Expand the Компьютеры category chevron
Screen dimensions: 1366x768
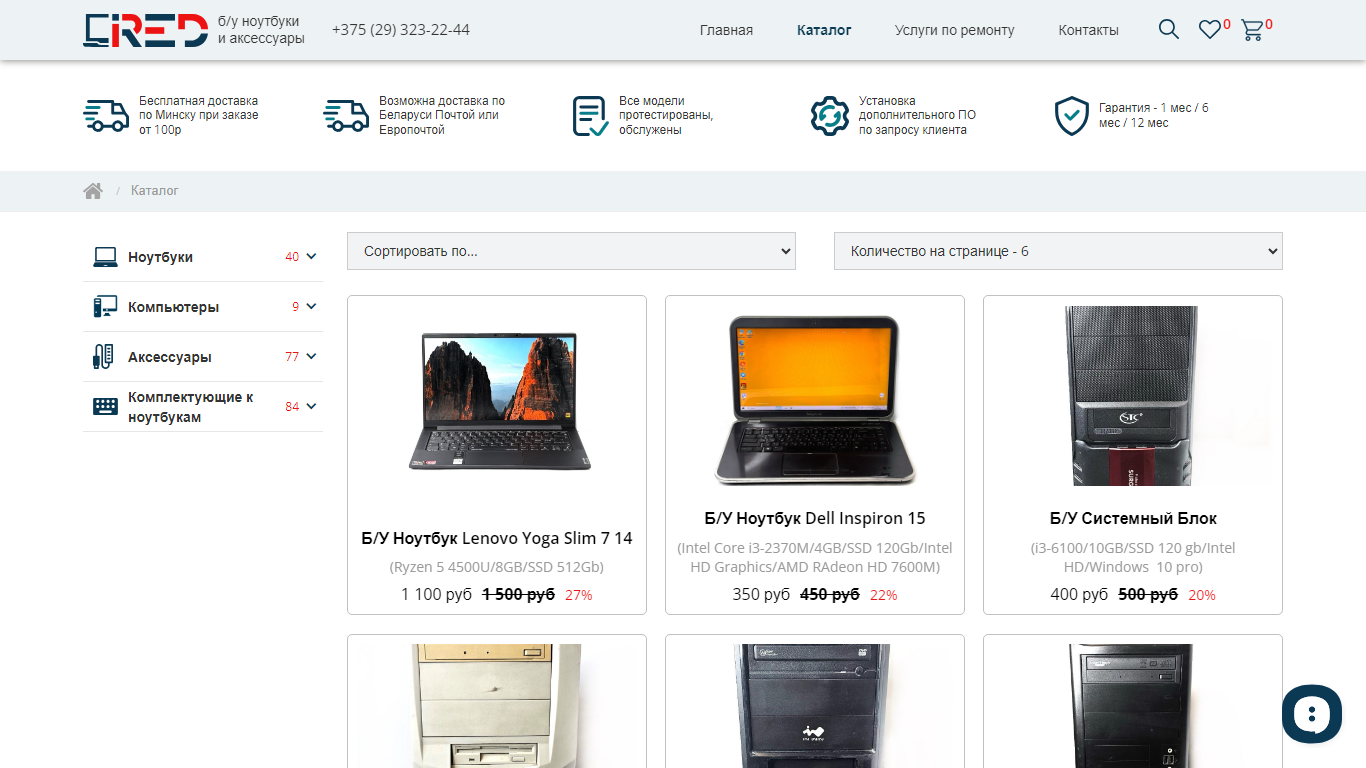point(311,307)
